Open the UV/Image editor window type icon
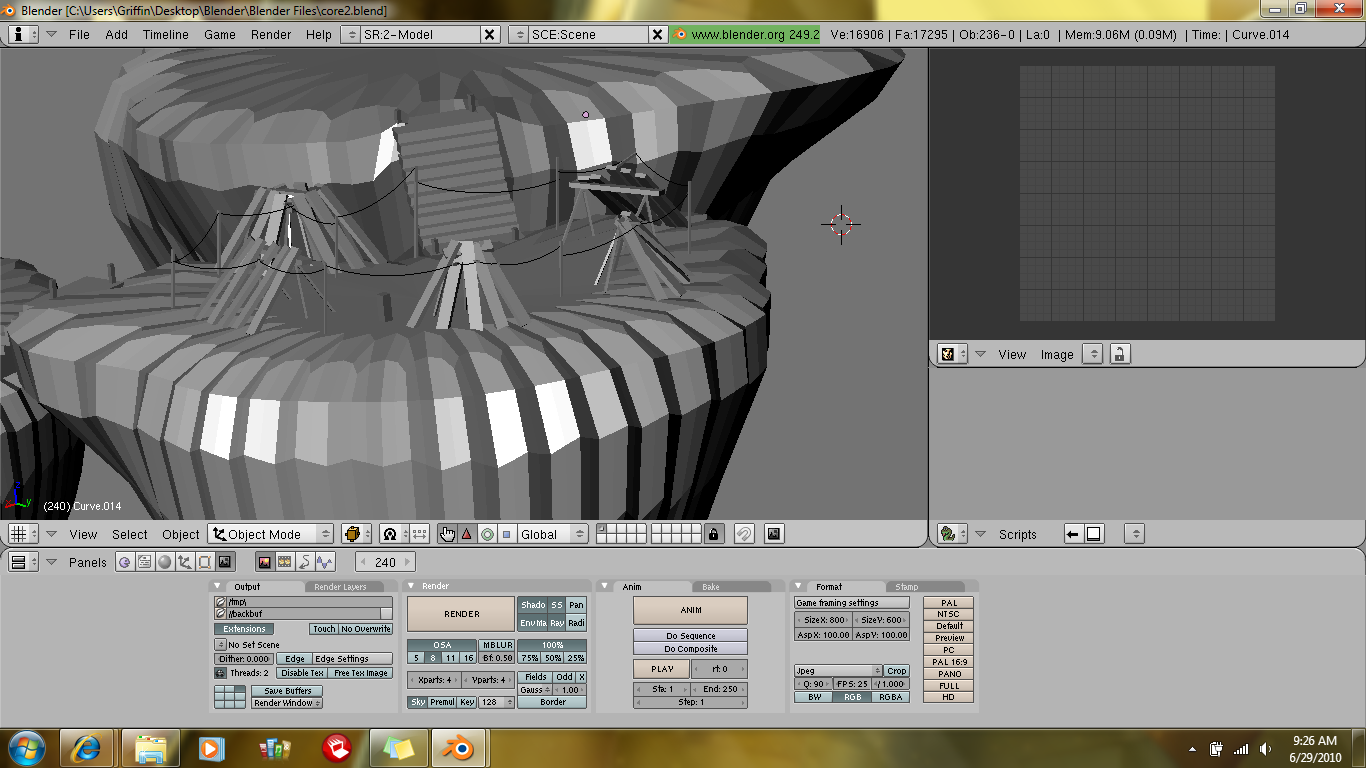 tap(953, 354)
